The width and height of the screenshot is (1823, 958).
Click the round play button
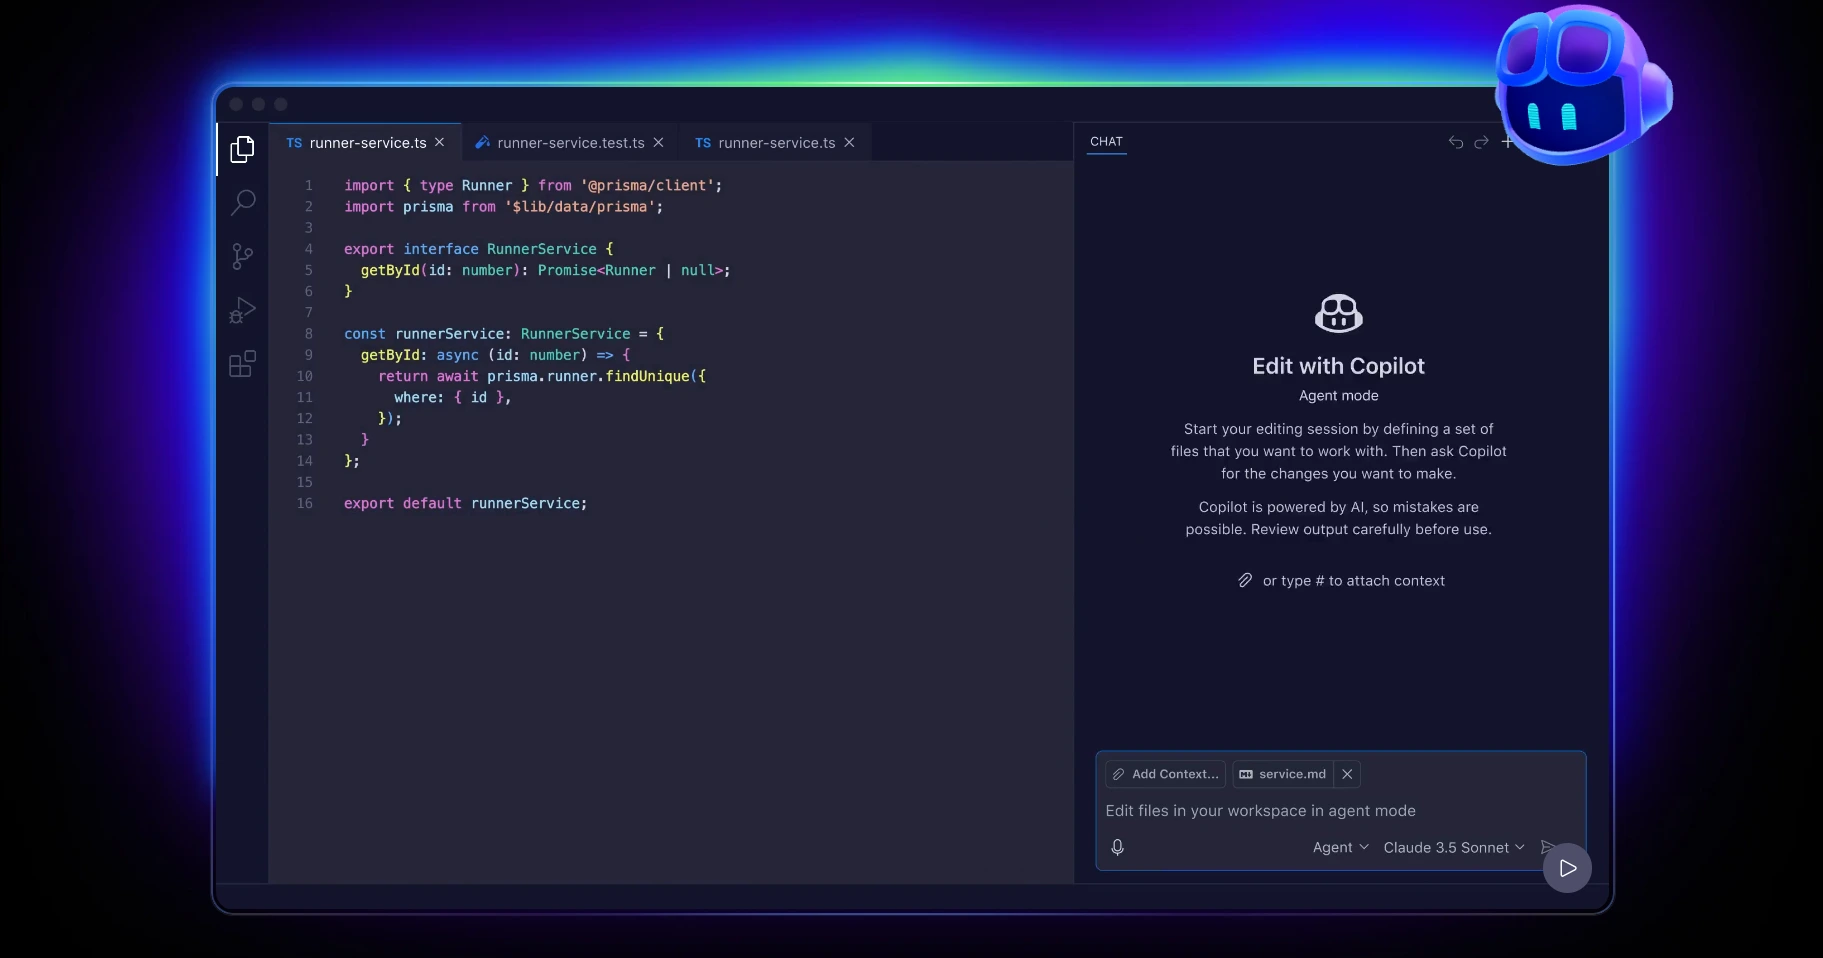(x=1567, y=868)
